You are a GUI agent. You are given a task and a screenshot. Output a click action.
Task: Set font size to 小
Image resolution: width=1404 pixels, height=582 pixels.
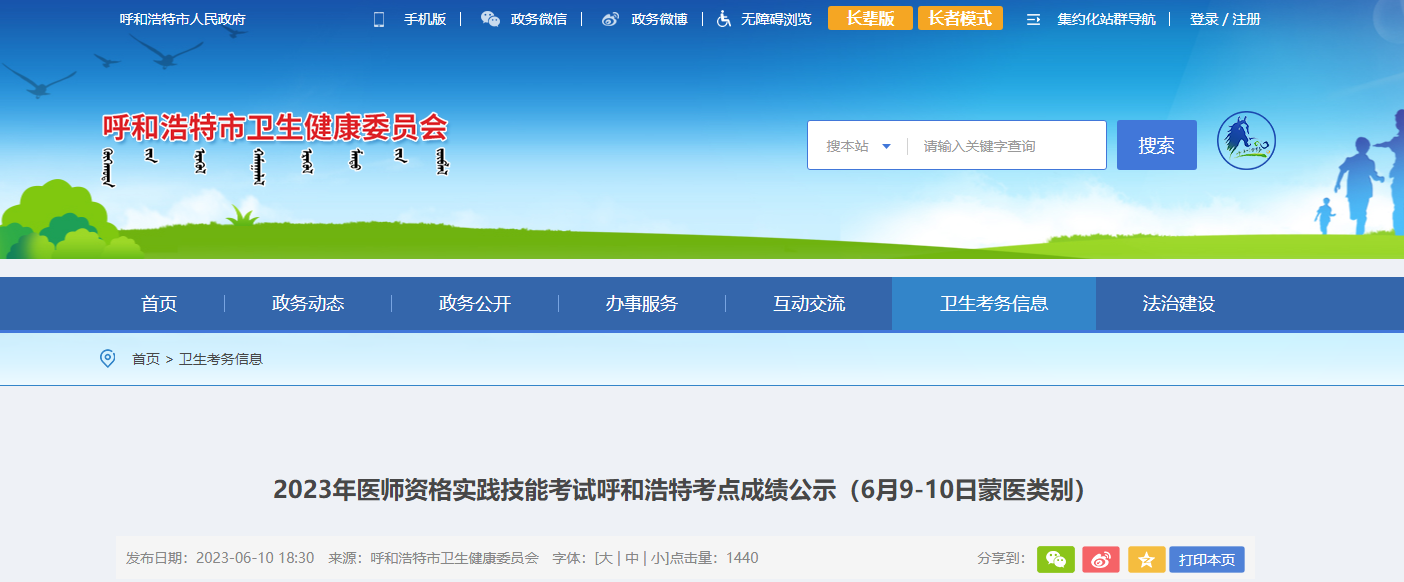tap(659, 558)
